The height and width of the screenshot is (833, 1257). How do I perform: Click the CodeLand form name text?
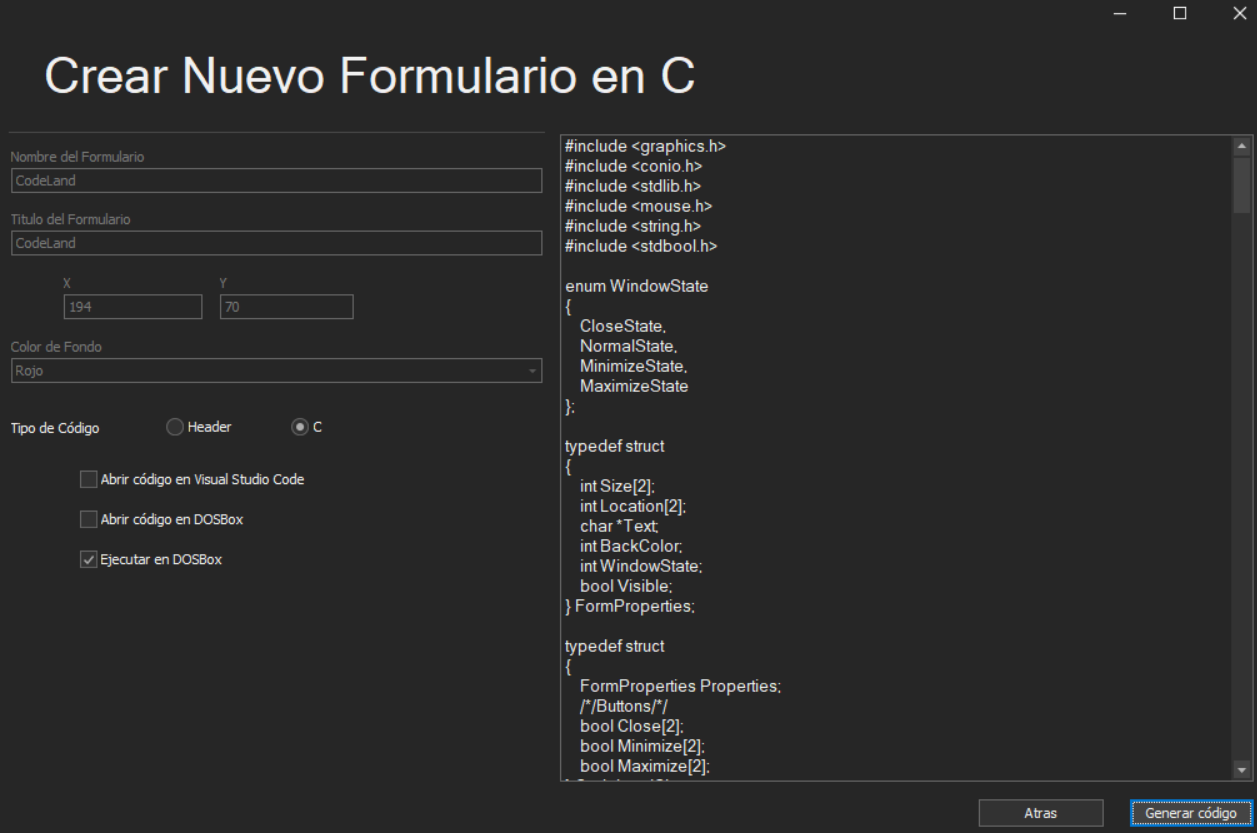coord(40,182)
